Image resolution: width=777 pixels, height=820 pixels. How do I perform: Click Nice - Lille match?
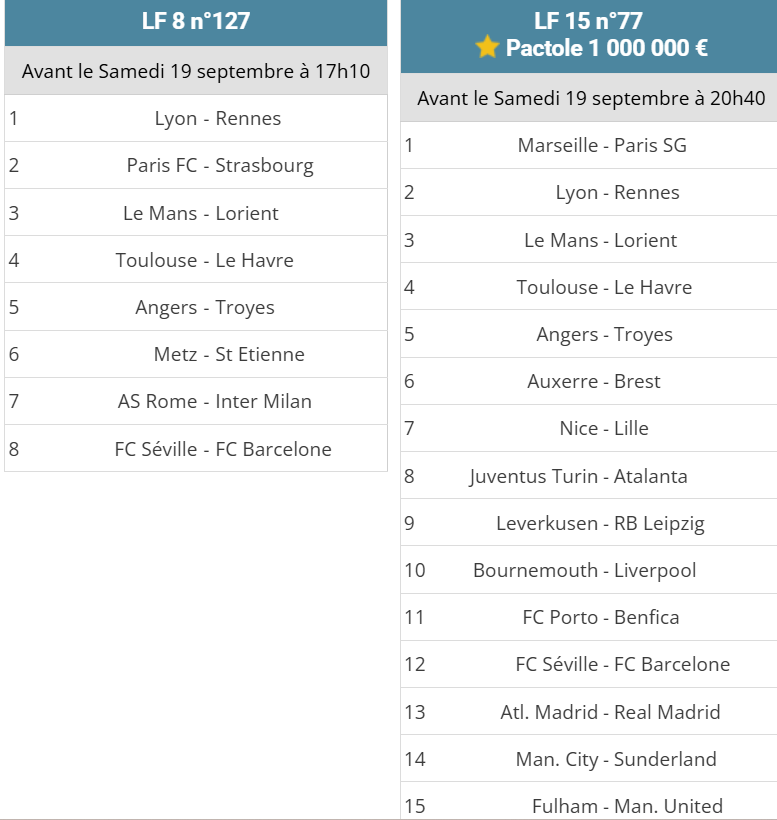589,428
